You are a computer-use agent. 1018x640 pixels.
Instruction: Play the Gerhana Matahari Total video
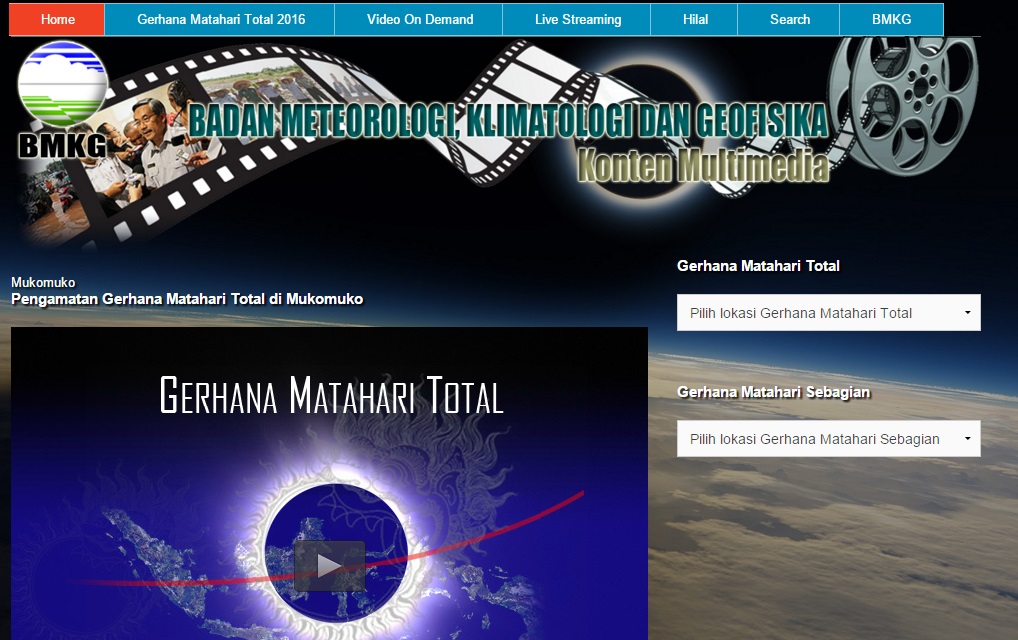329,565
